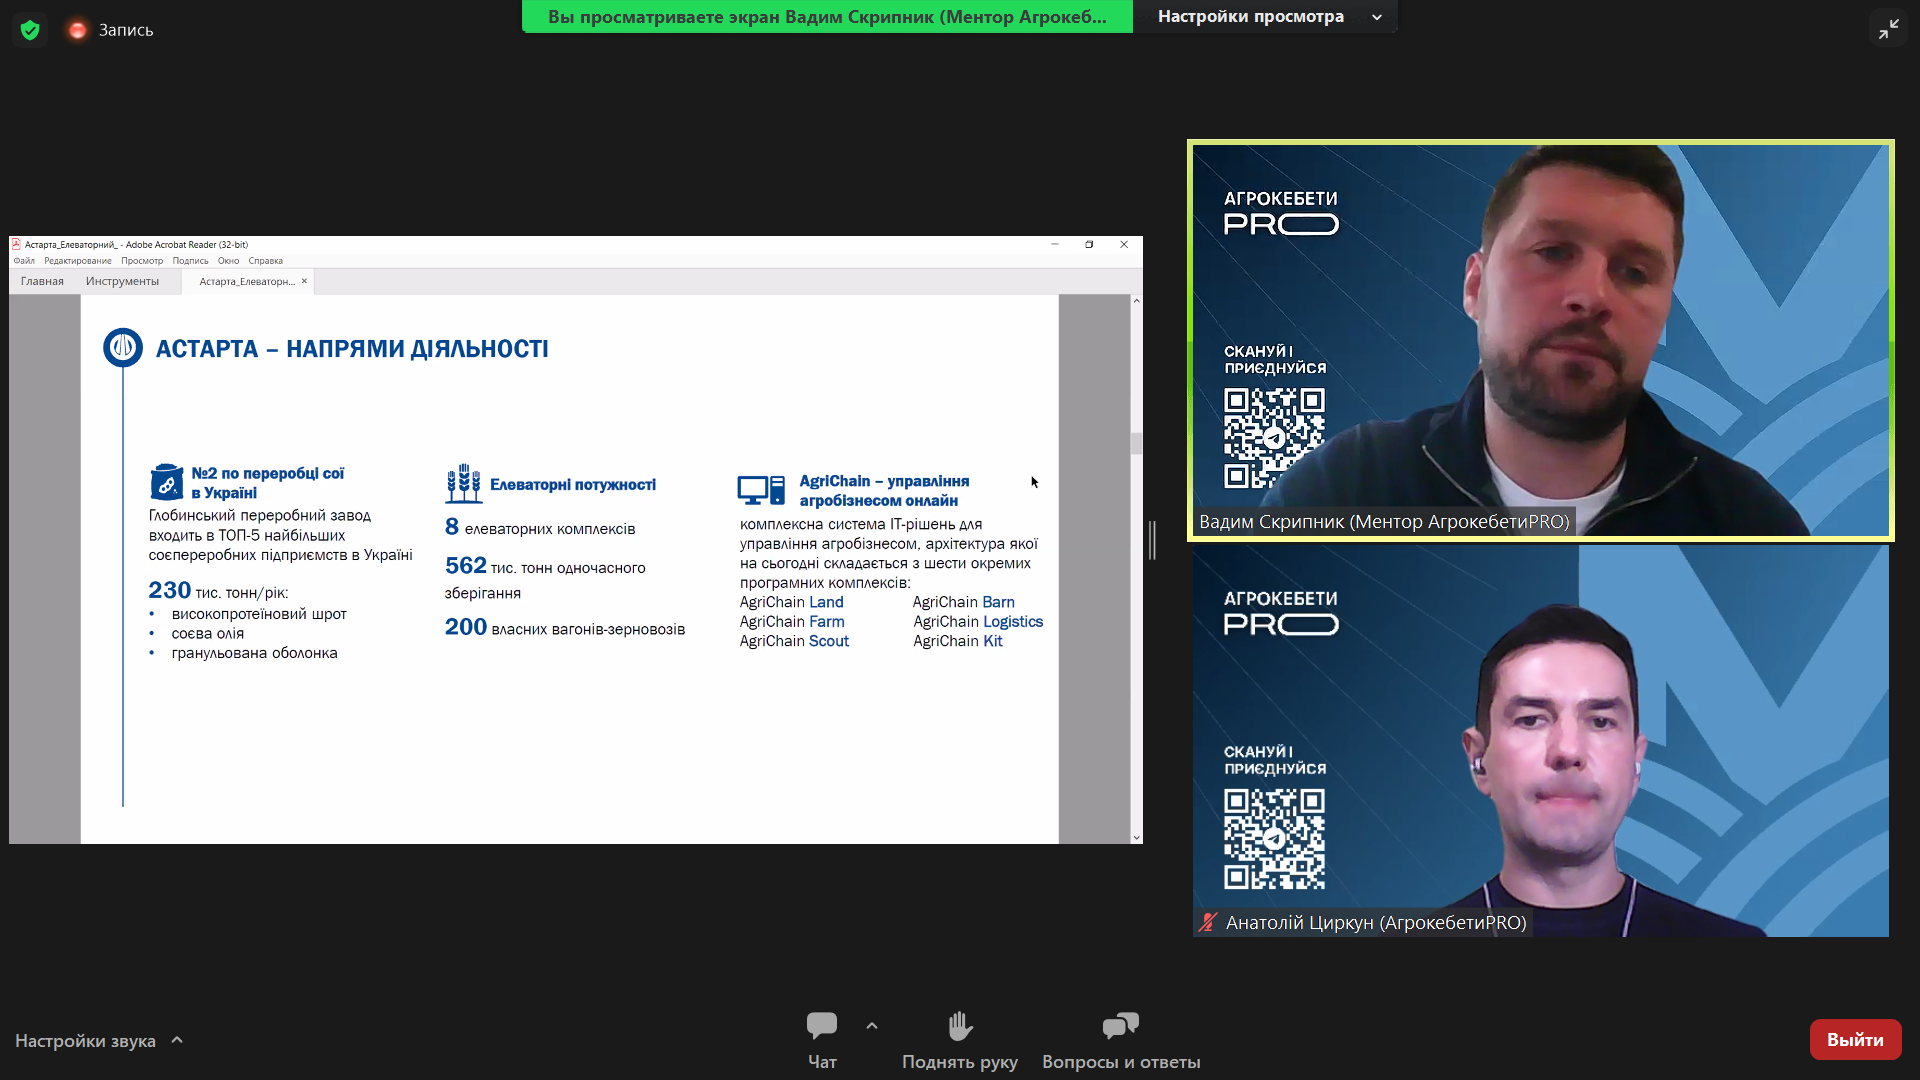Expand the chevron next to Чат
The height and width of the screenshot is (1080, 1920).
point(872,1026)
